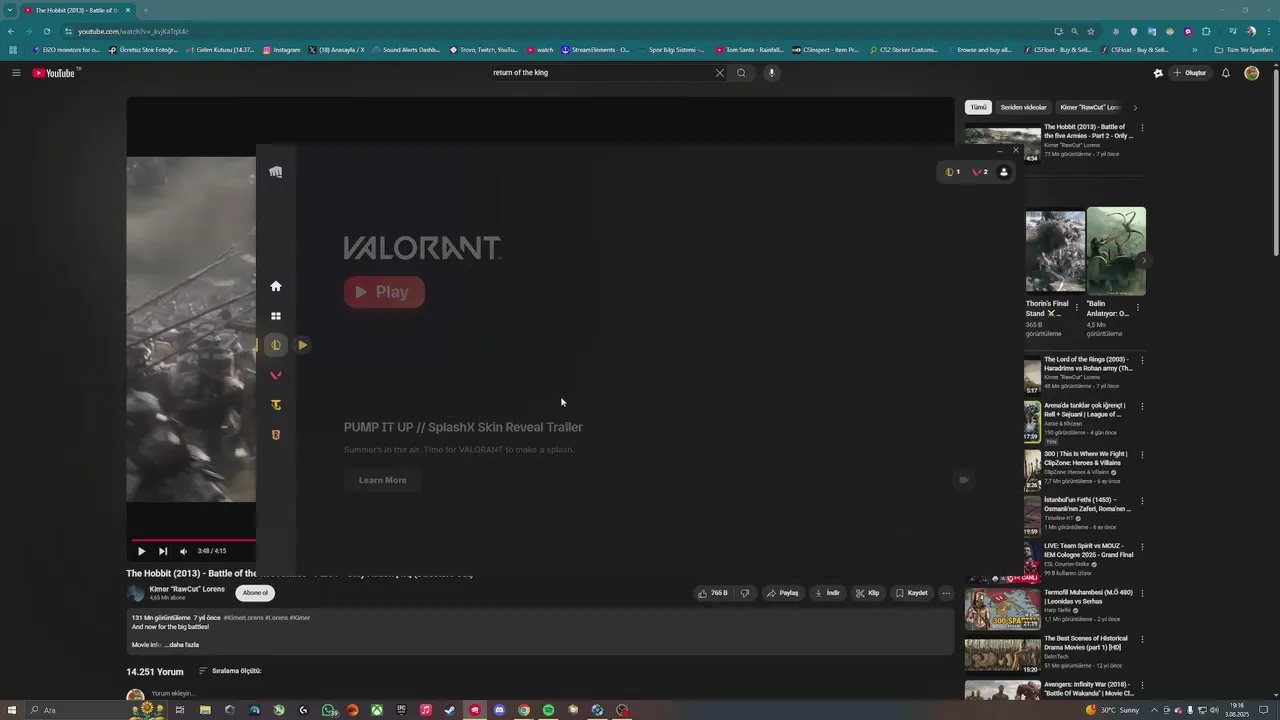Mute the video player volume
The height and width of the screenshot is (720, 1280).
(183, 551)
